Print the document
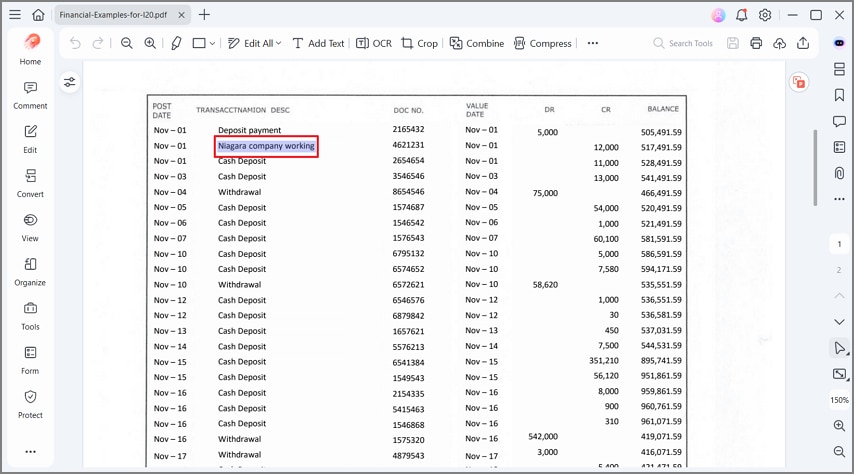The image size is (854, 474). point(756,43)
